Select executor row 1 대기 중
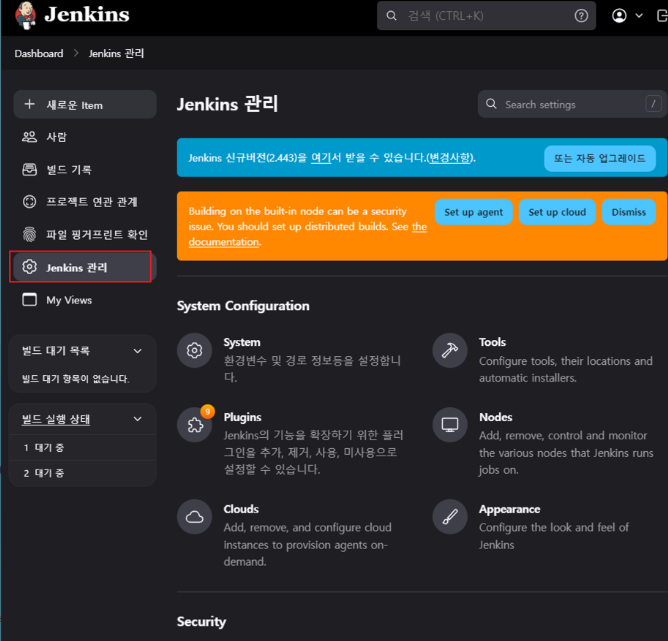Screen dimensions: 668x641 [82, 448]
